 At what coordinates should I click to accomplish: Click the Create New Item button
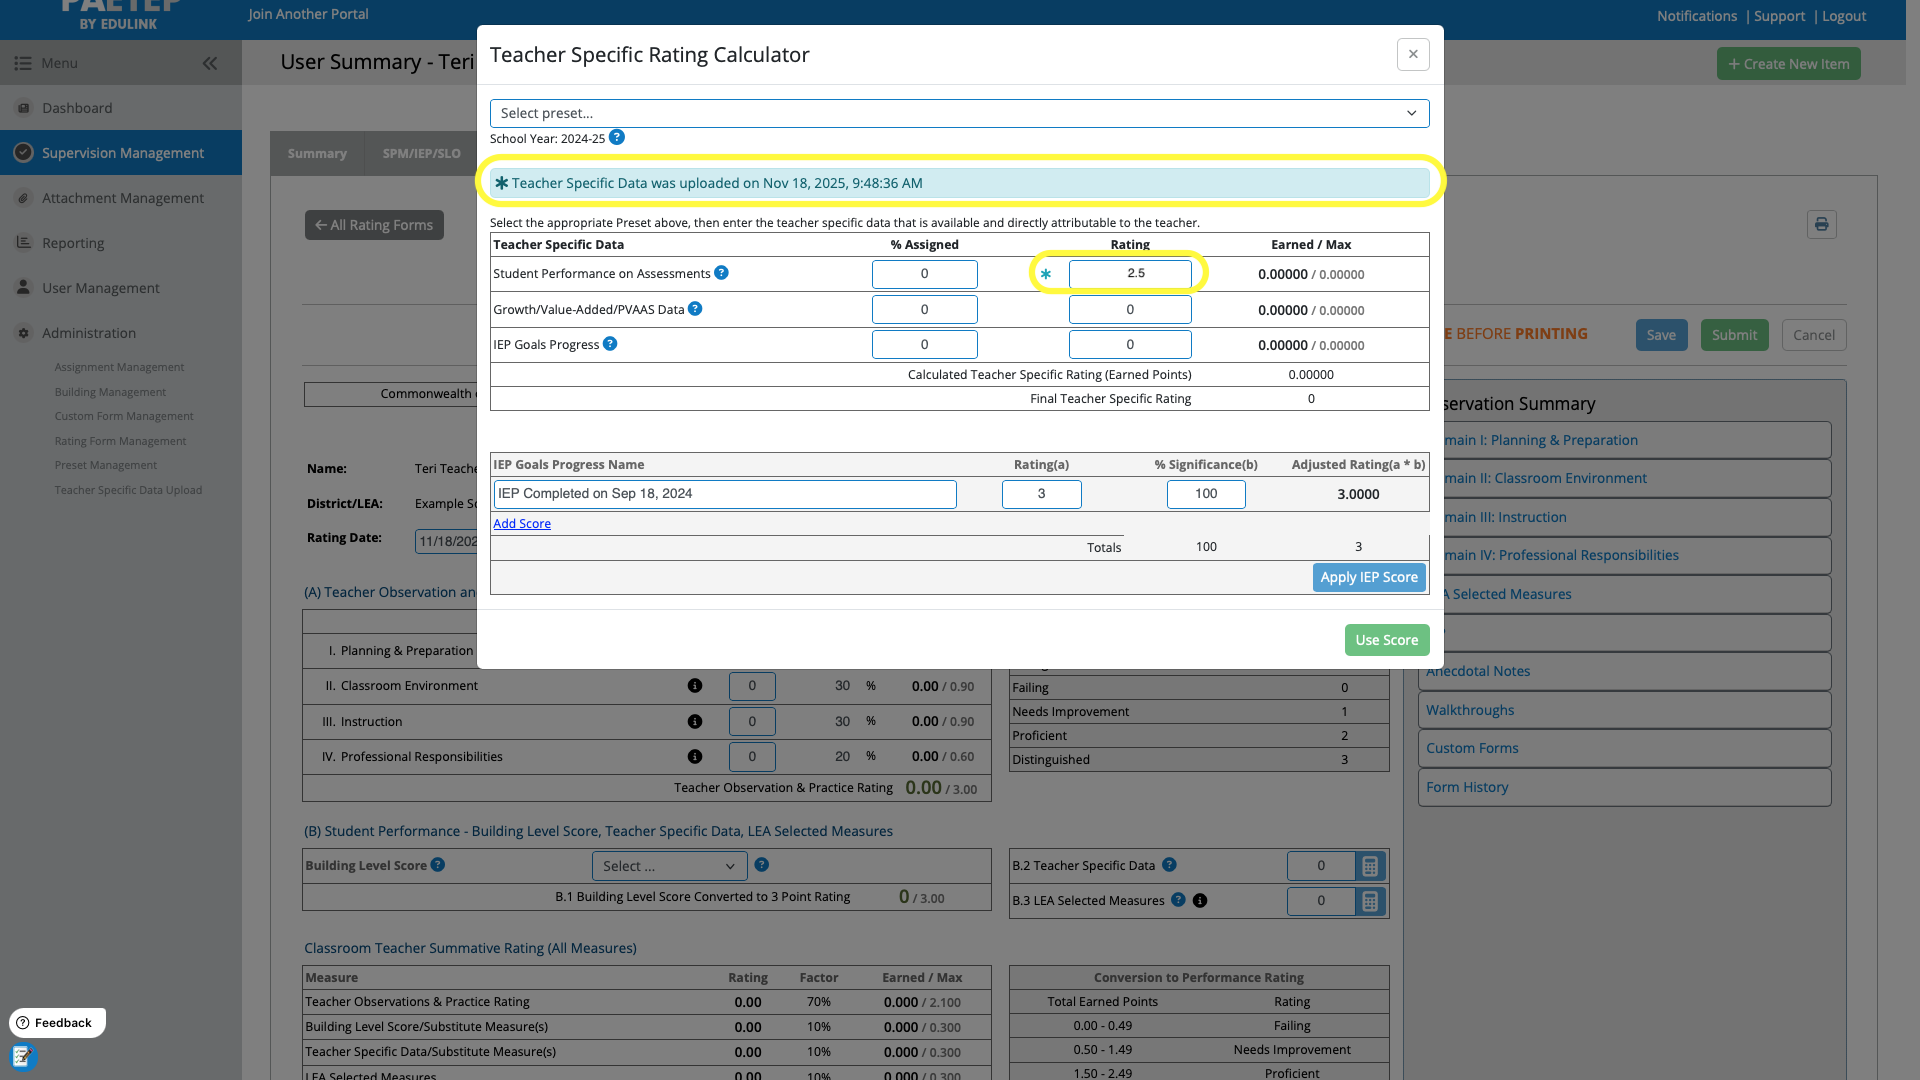tap(1788, 64)
